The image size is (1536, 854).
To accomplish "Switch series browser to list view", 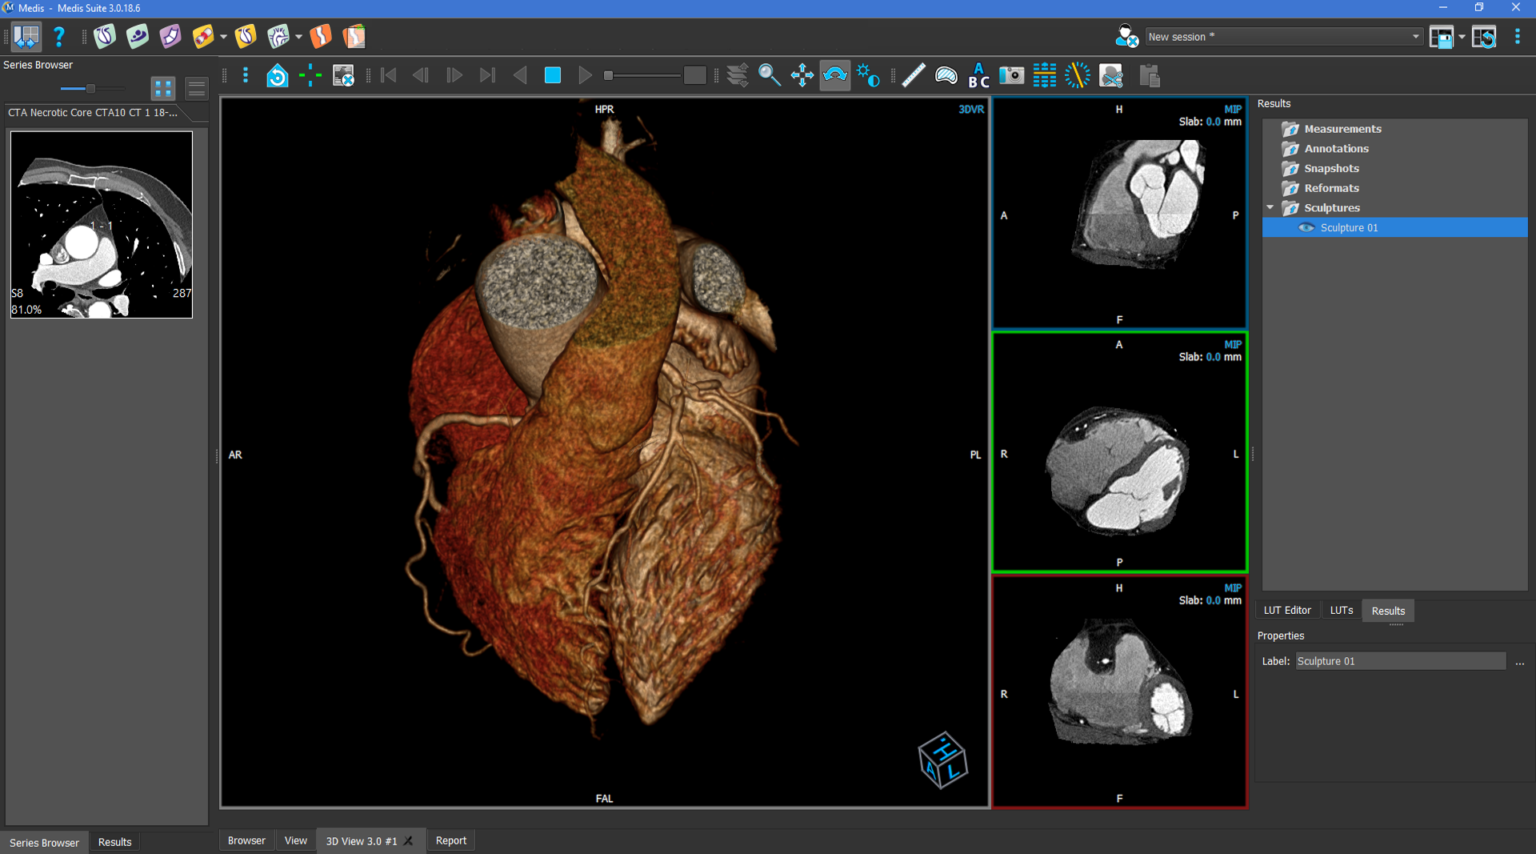I will point(196,89).
